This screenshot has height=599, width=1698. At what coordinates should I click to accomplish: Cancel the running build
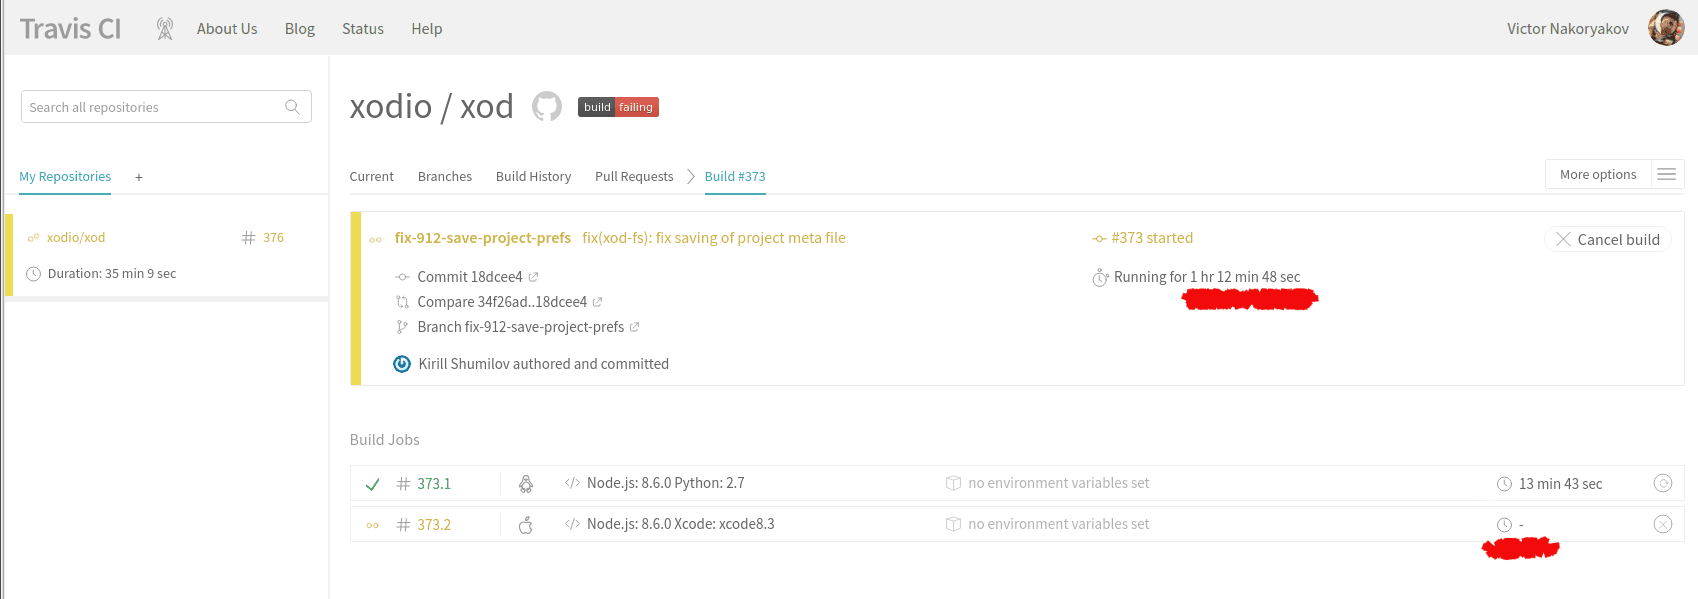[1608, 240]
